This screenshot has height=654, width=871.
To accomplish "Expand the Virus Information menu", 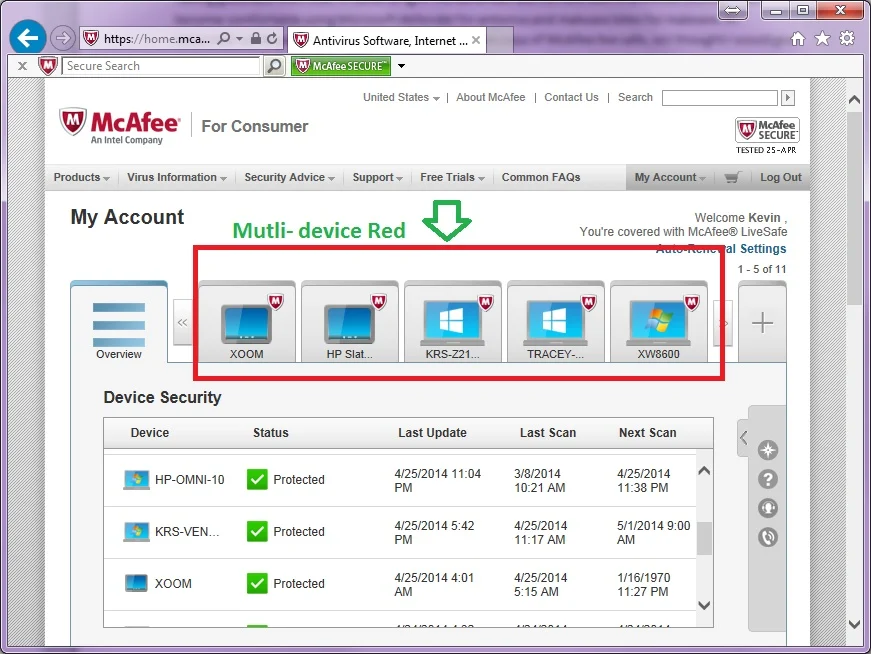I will coord(177,177).
